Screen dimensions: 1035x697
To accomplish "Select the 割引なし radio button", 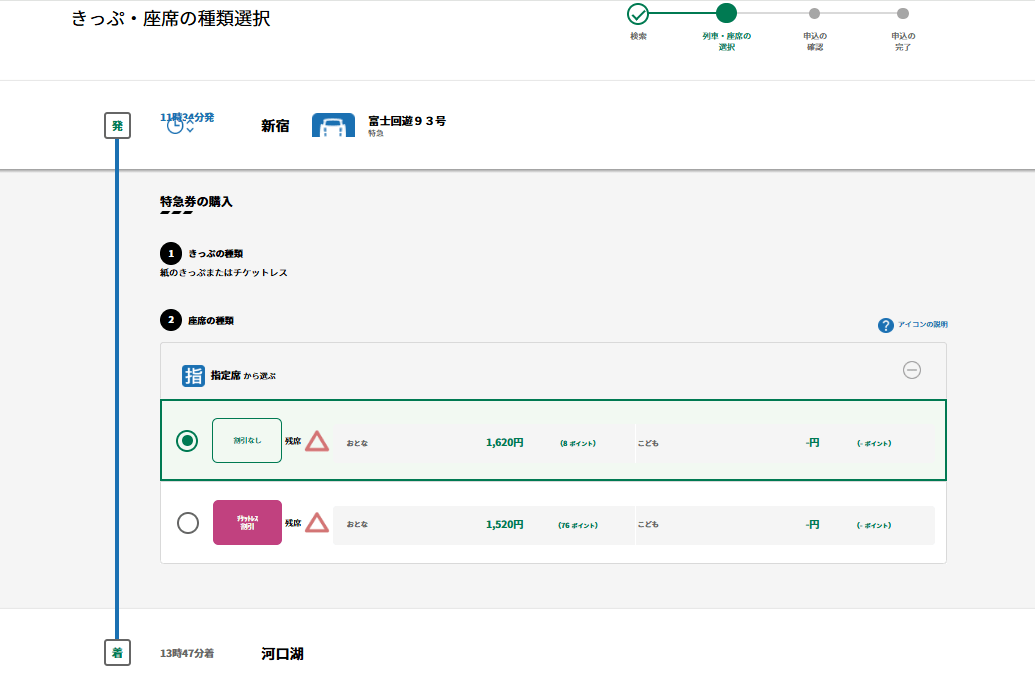I will click(187, 441).
